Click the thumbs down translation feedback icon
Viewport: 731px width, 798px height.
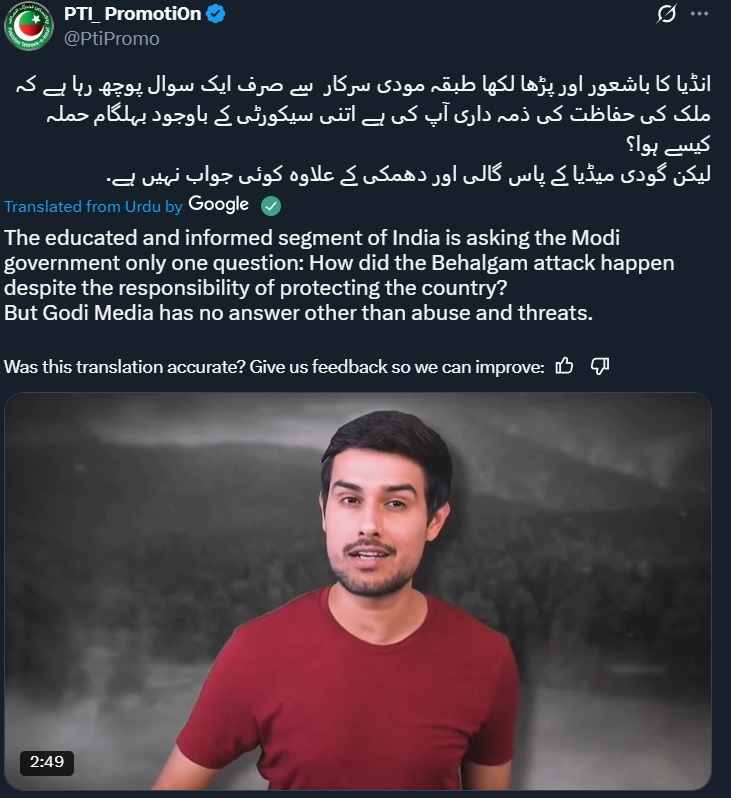[x=600, y=366]
